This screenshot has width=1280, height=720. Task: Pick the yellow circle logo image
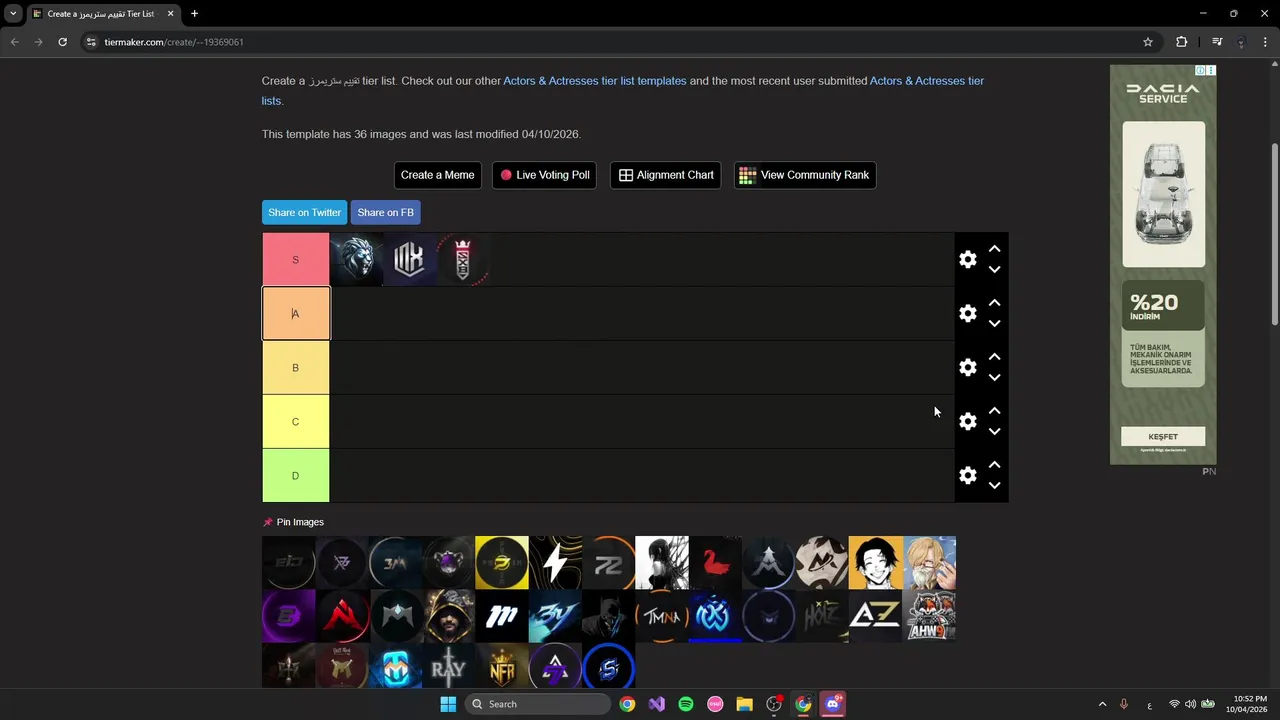tap(502, 563)
